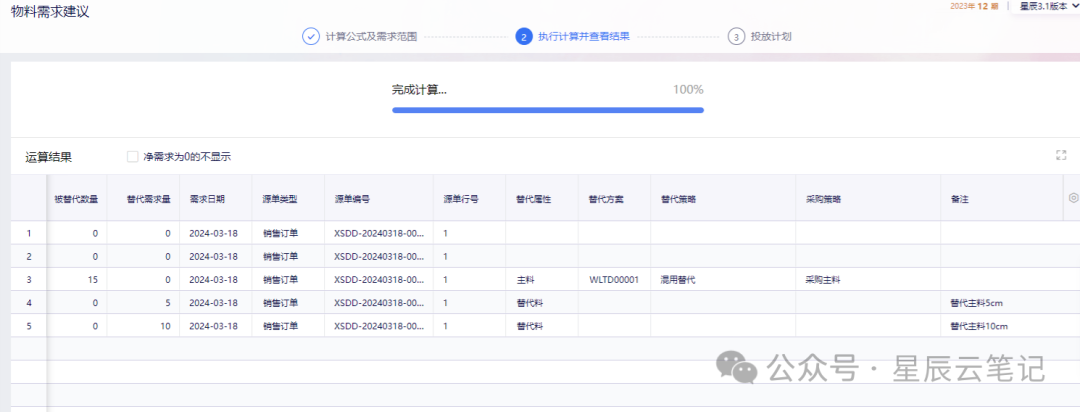Select row number 3 in results table
The width and height of the screenshot is (1080, 412).
pyautogui.click(x=28, y=280)
